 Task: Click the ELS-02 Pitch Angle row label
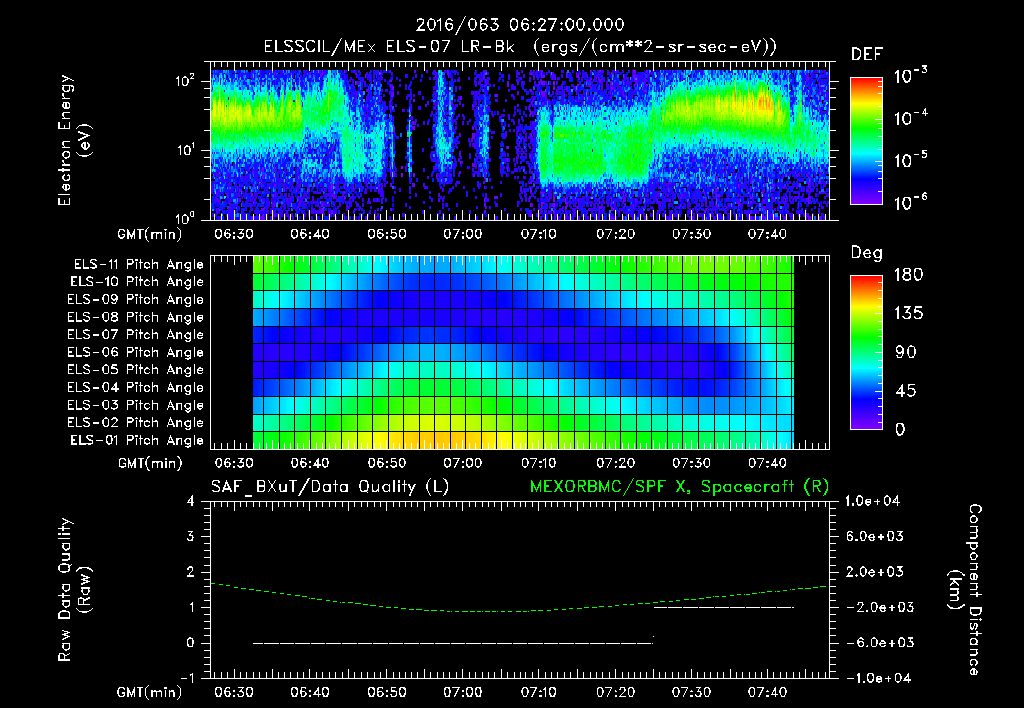[x=136, y=423]
